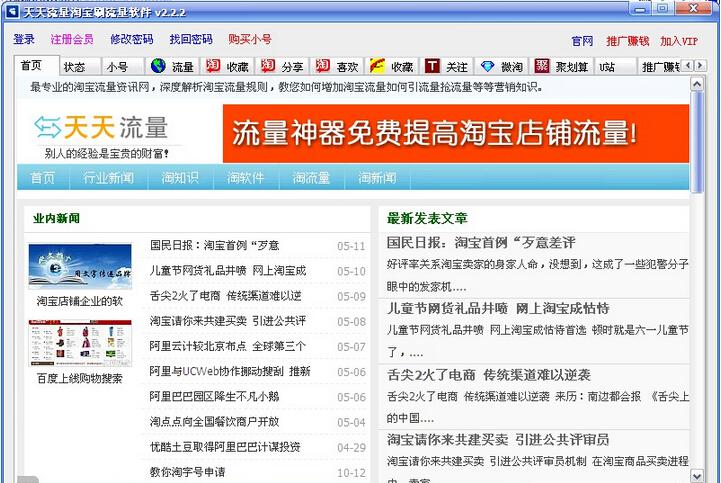Click the date 10-12 in news list
The width and height of the screenshot is (721, 483).
click(351, 473)
